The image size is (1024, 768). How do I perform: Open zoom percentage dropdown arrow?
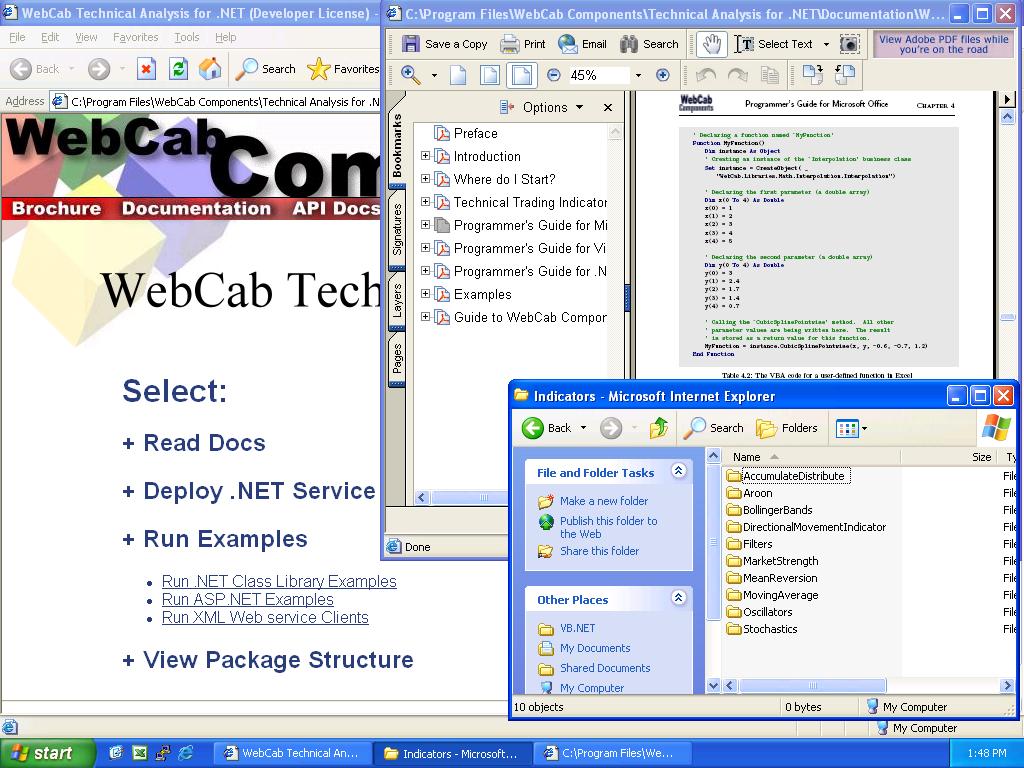pyautogui.click(x=639, y=75)
